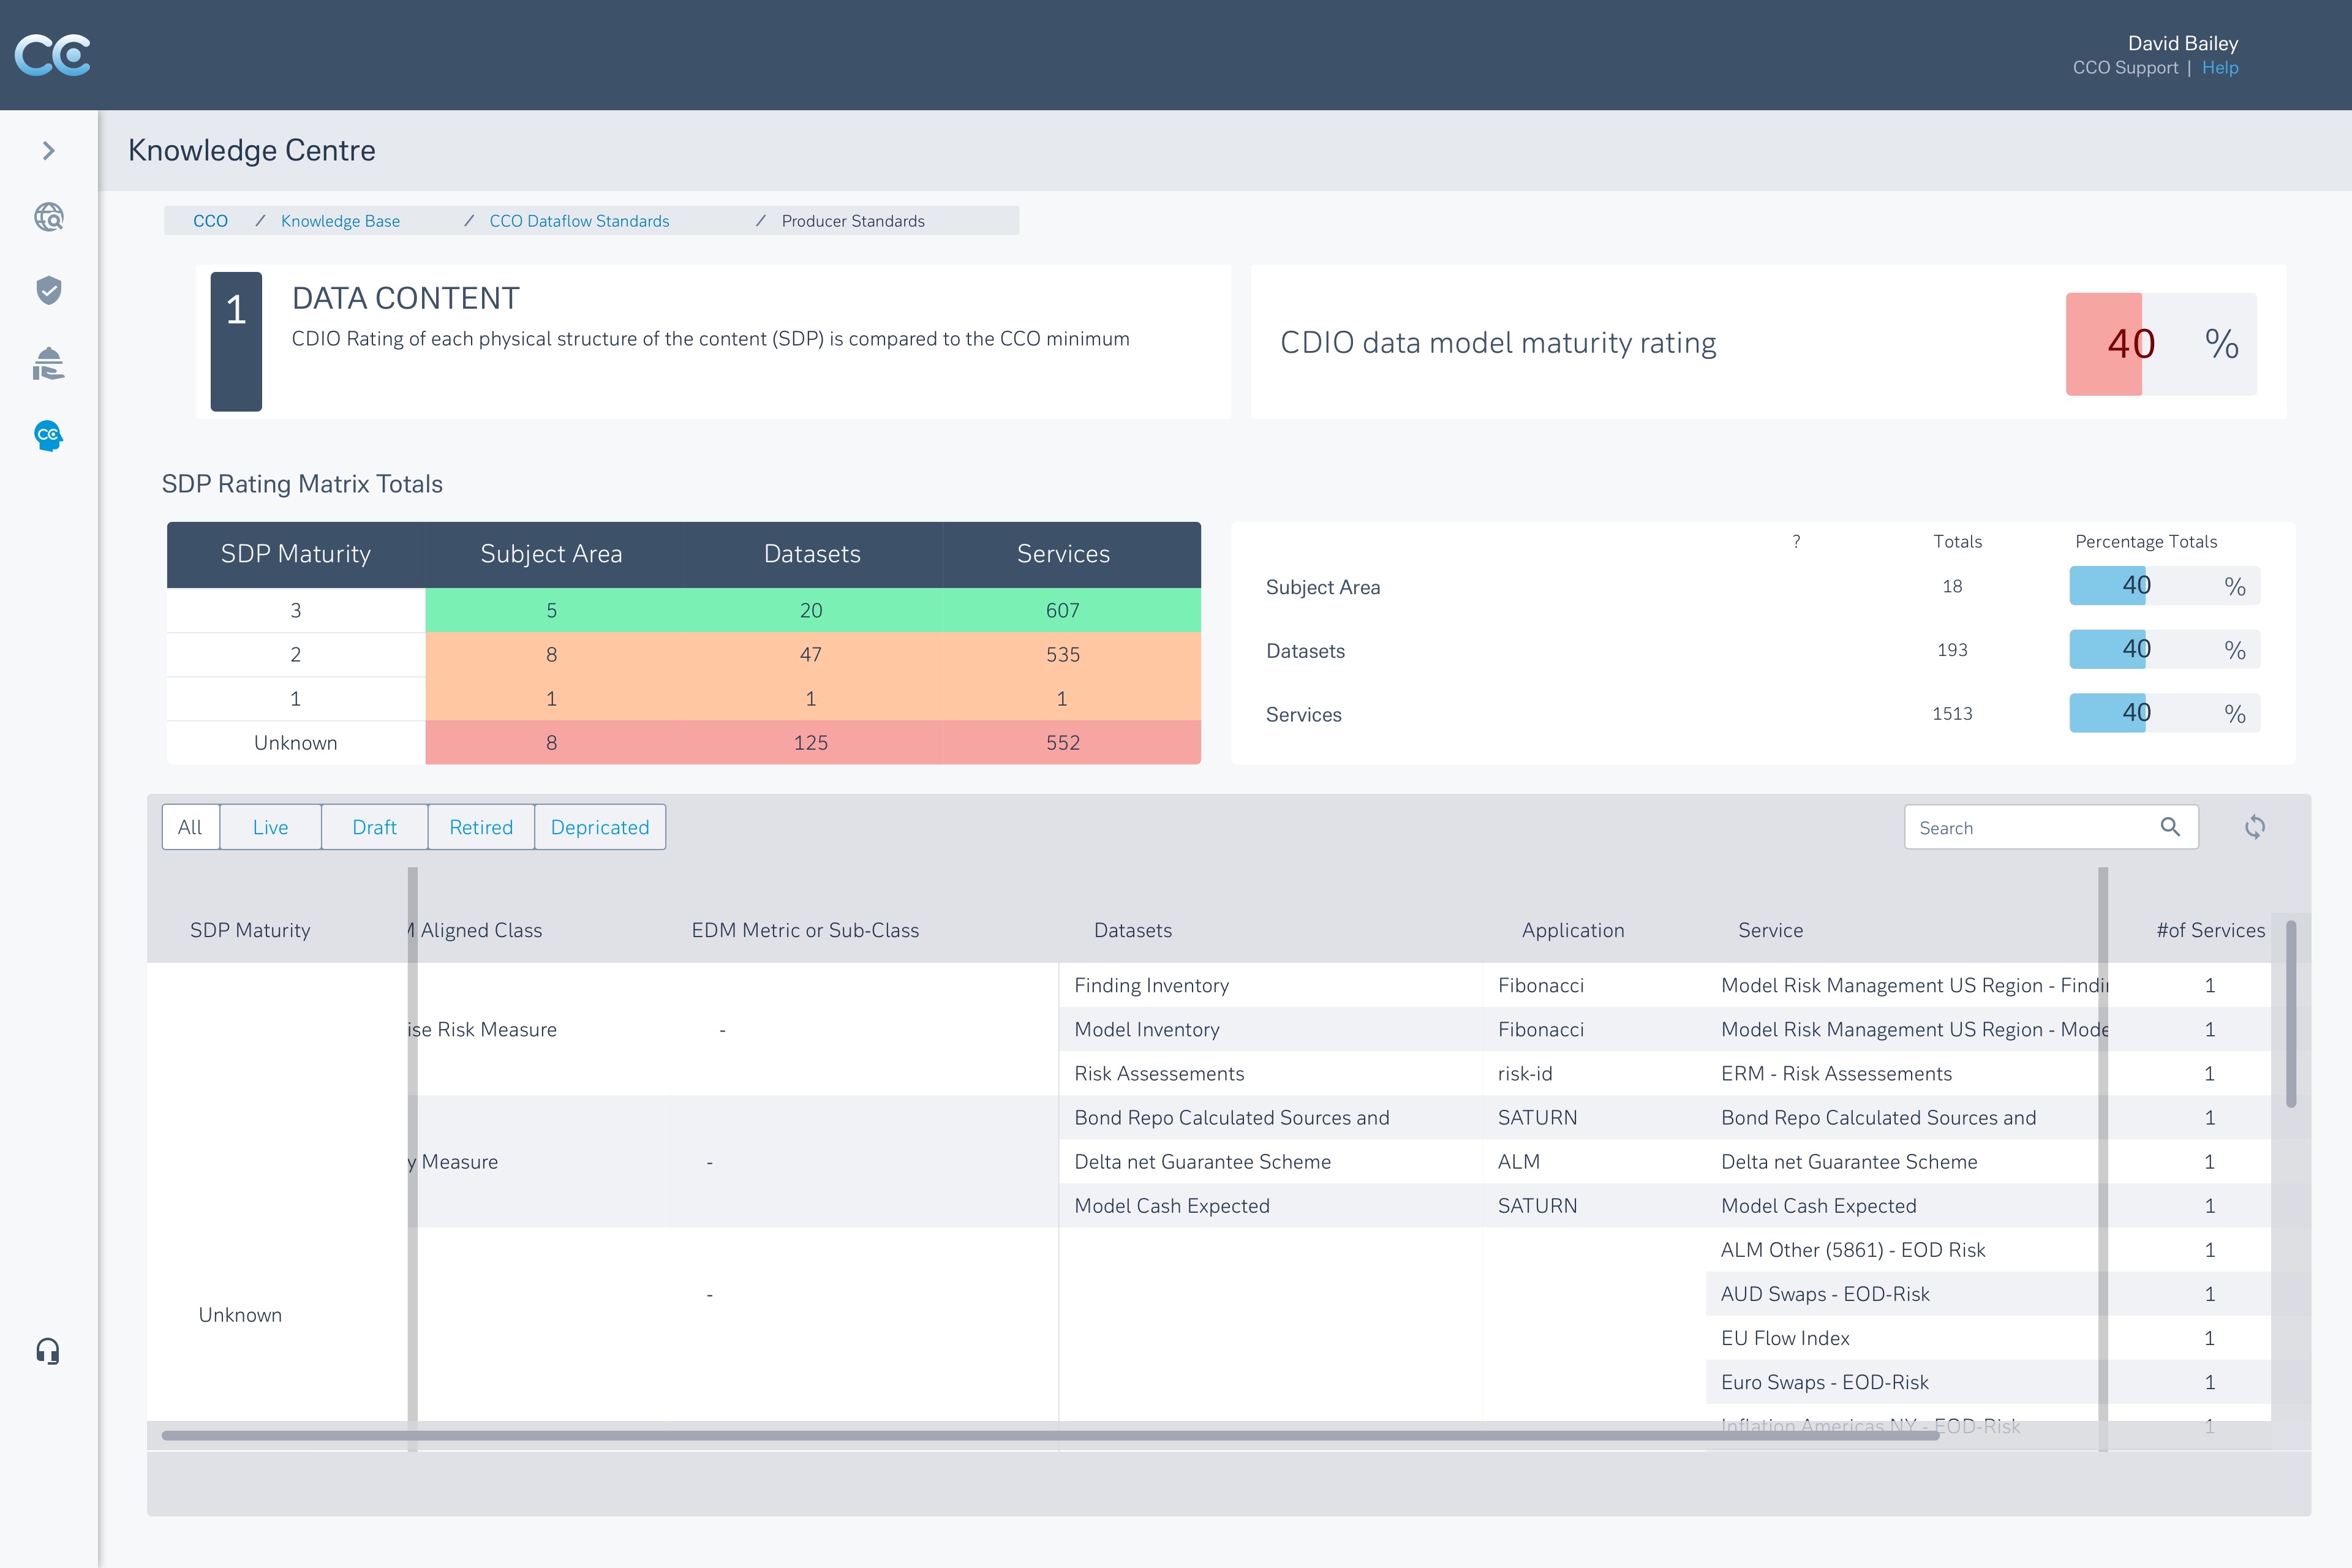Click the search magnifier icon
Viewport: 2352px width, 1568px height.
coord(2169,827)
